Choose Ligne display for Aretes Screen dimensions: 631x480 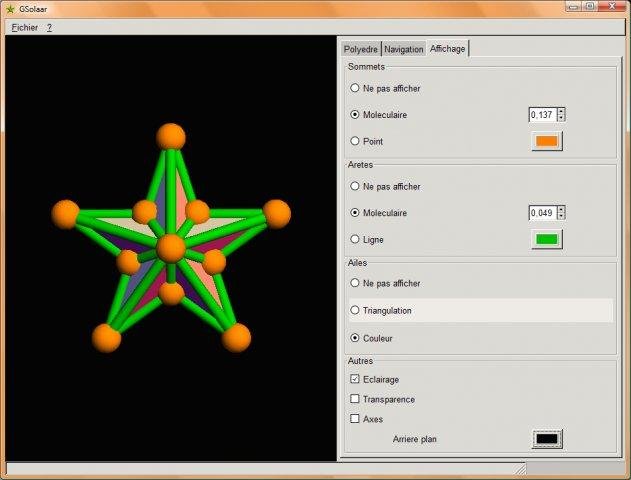(355, 240)
